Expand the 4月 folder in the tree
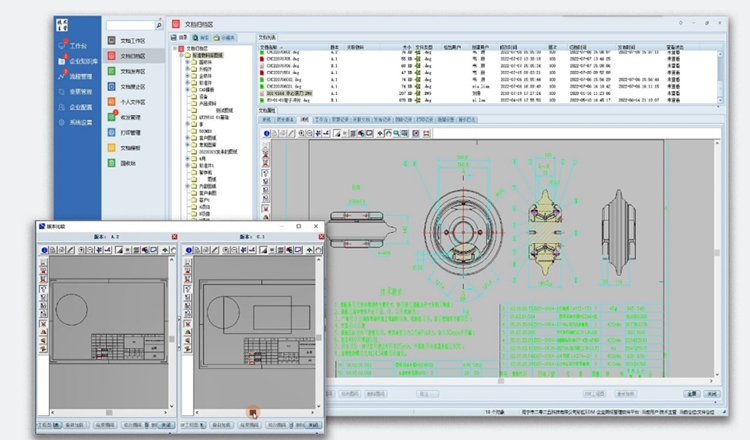This screenshot has height=440, width=750. (187, 157)
